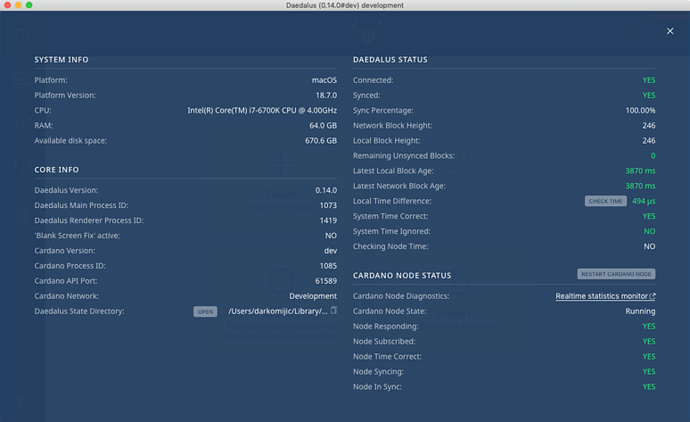Select the CARDANO NODE STATUS heading
Image resolution: width=690 pixels, height=422 pixels.
point(402,275)
